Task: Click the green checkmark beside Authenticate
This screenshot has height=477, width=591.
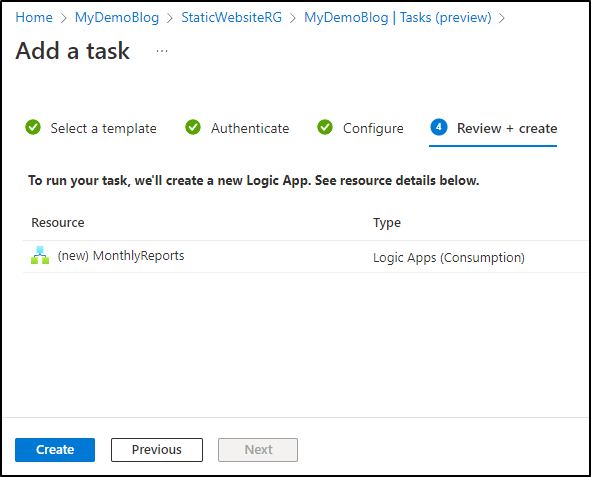Action: [193, 127]
